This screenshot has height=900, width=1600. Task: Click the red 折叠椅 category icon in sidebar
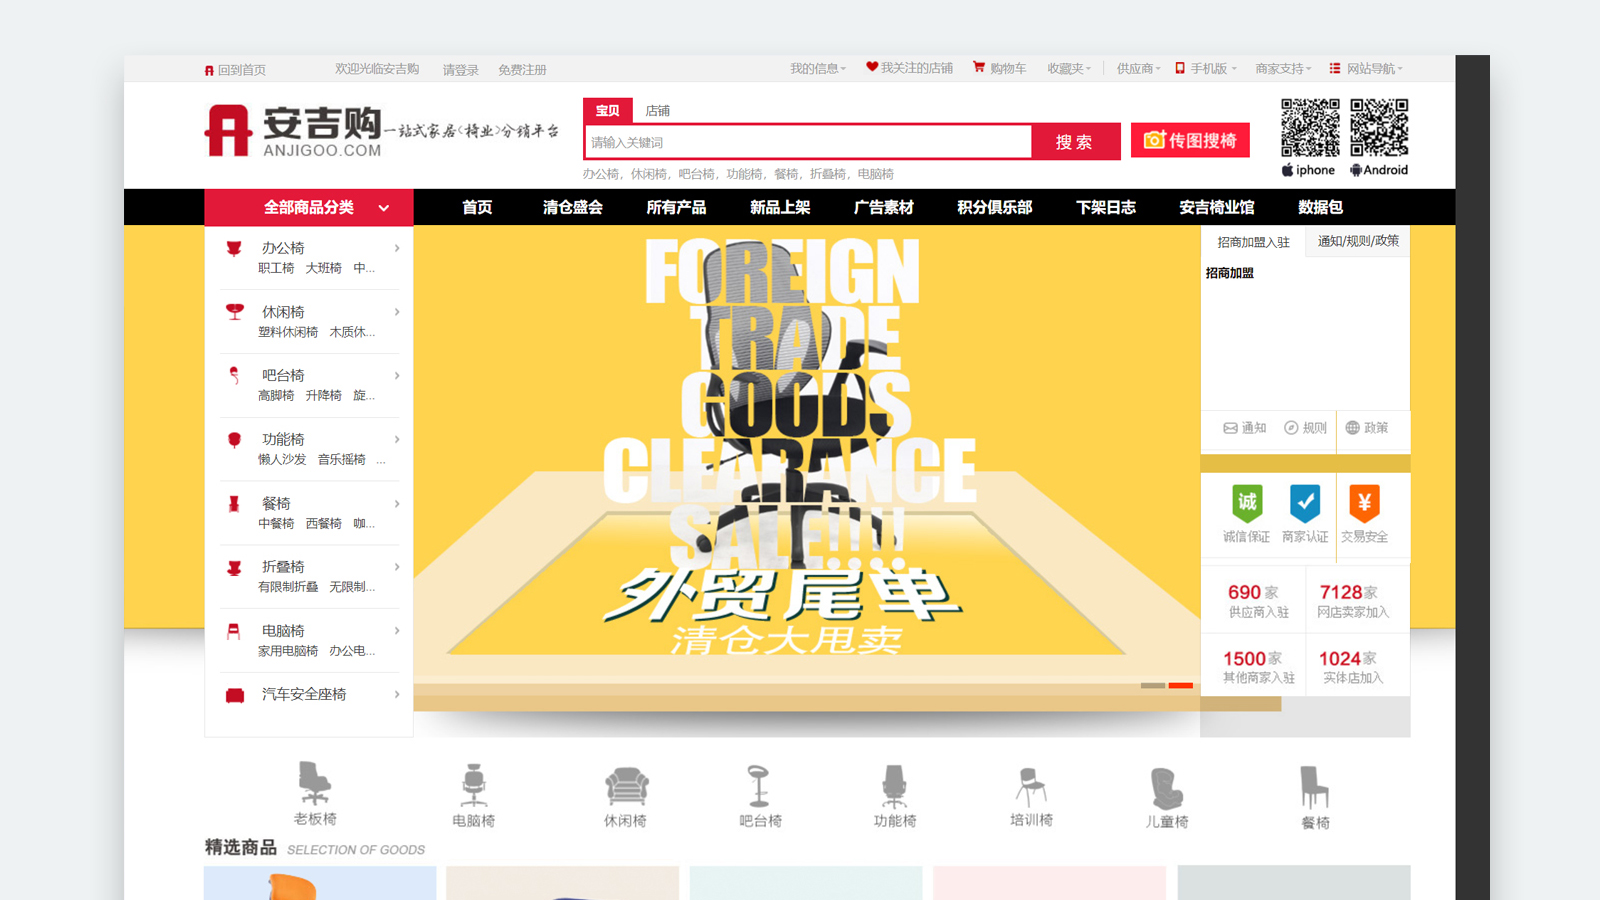(x=234, y=568)
